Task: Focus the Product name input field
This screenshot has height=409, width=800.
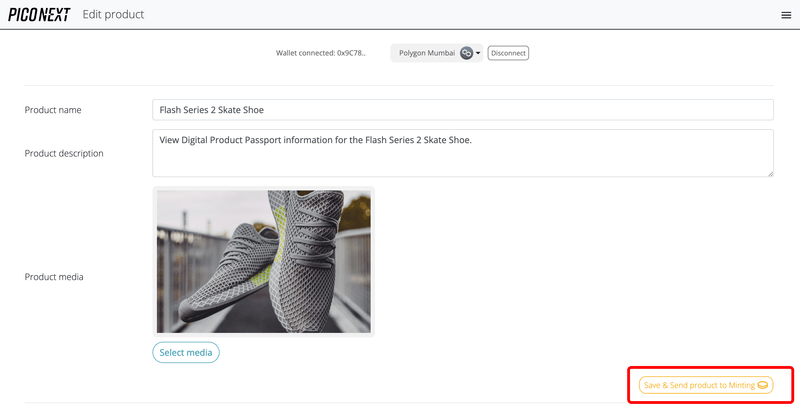Action: pos(463,110)
